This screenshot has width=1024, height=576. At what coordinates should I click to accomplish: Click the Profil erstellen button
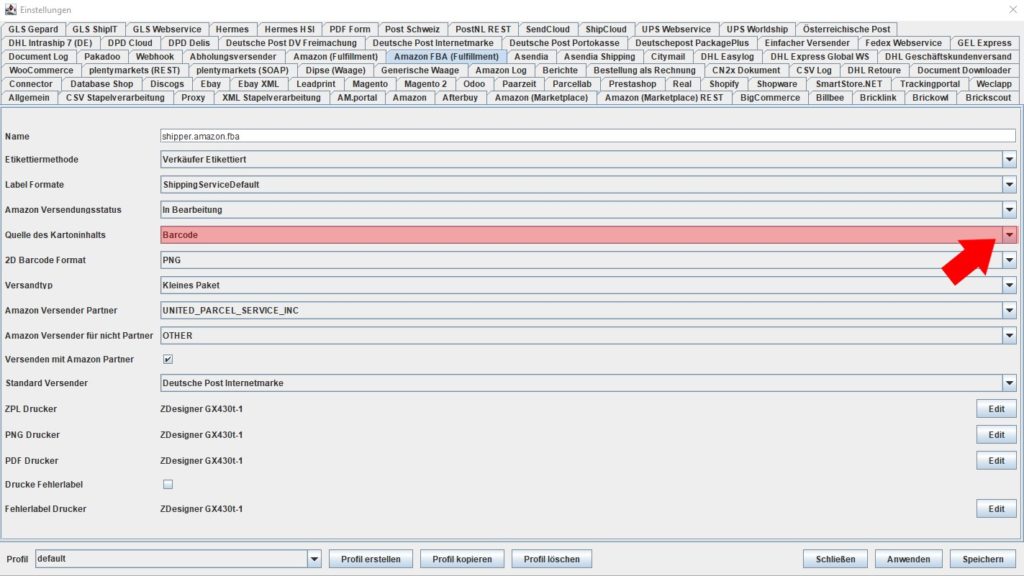[370, 559]
